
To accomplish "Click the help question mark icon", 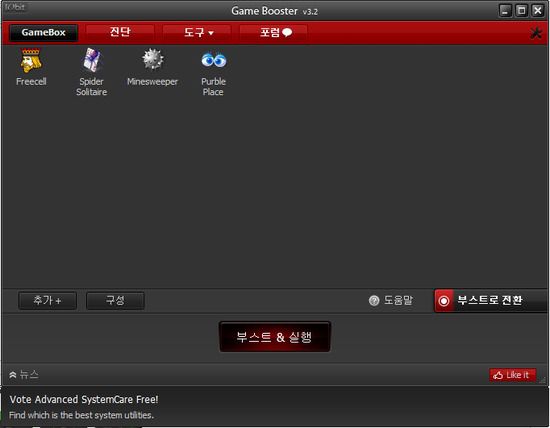I will 374,301.
